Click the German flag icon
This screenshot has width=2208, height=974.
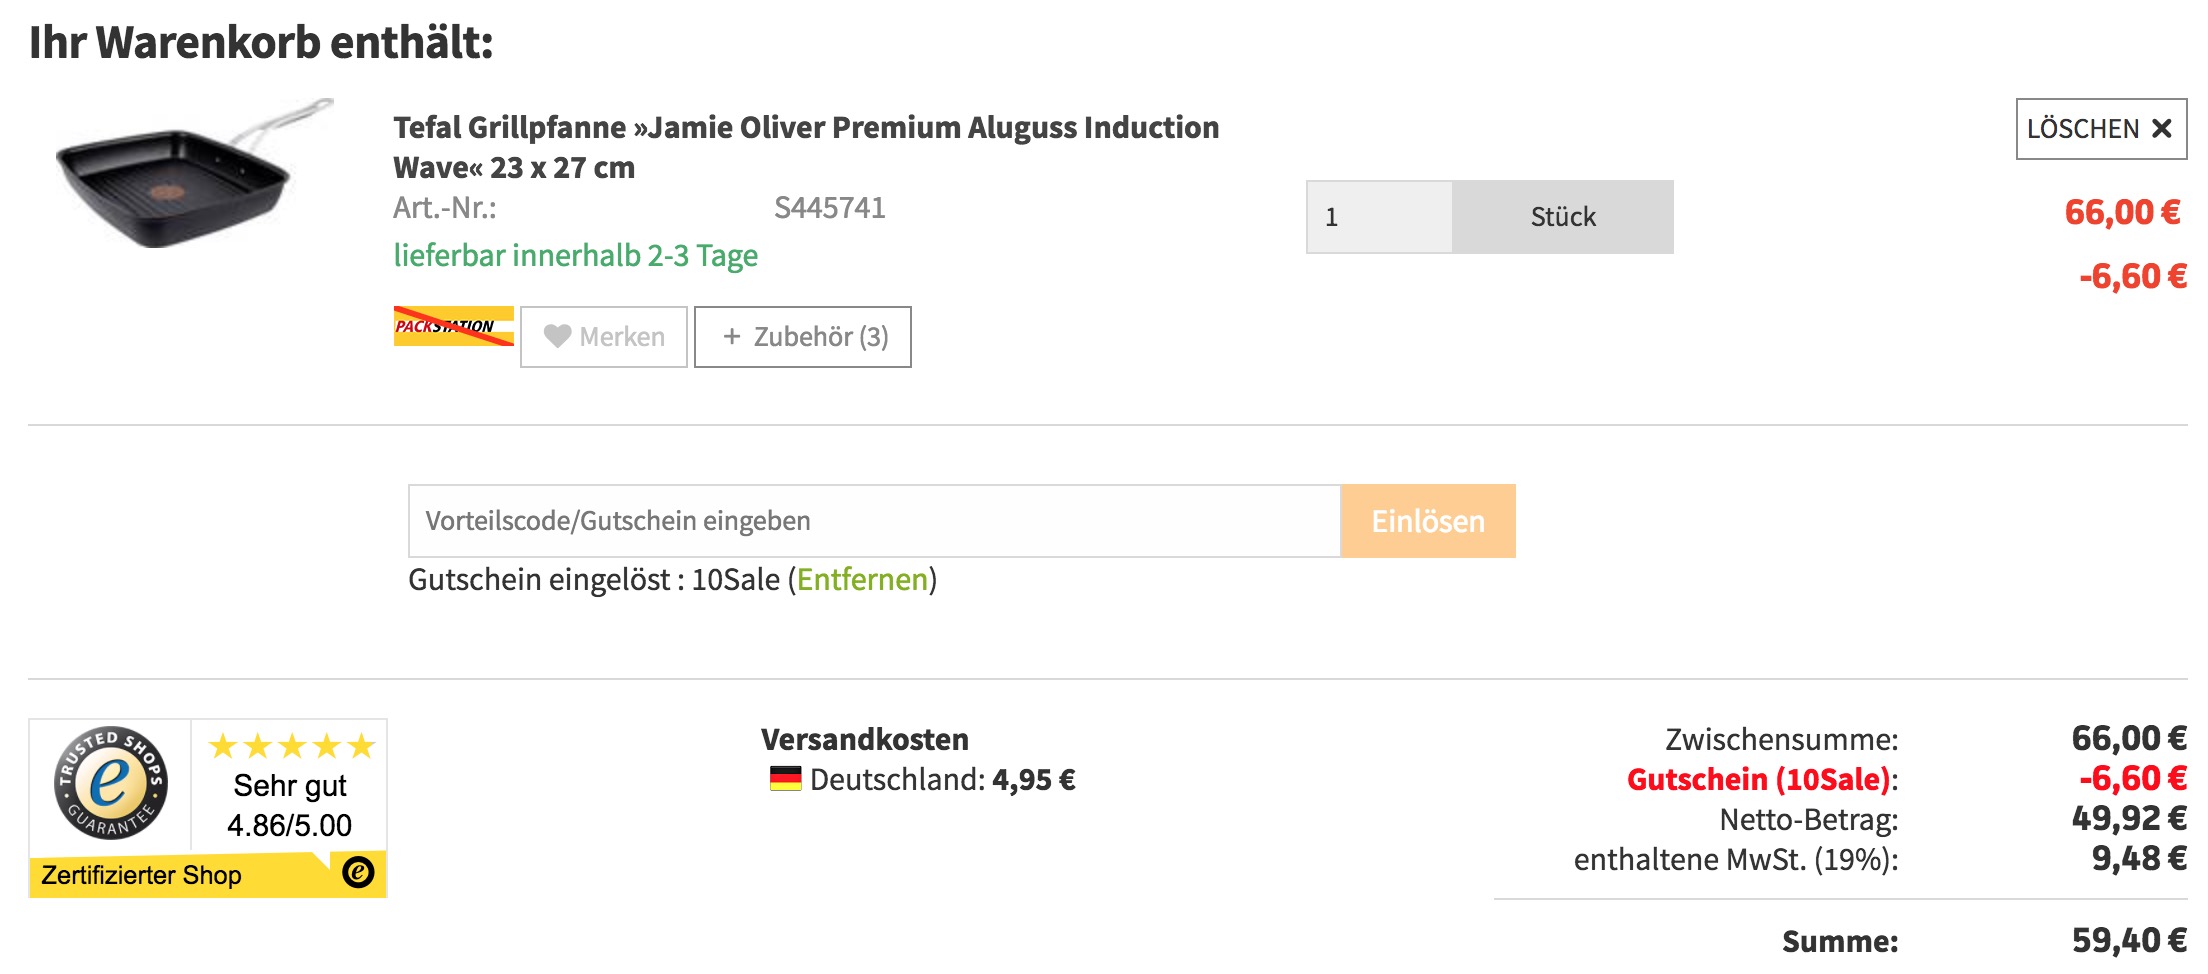pyautogui.click(x=785, y=779)
